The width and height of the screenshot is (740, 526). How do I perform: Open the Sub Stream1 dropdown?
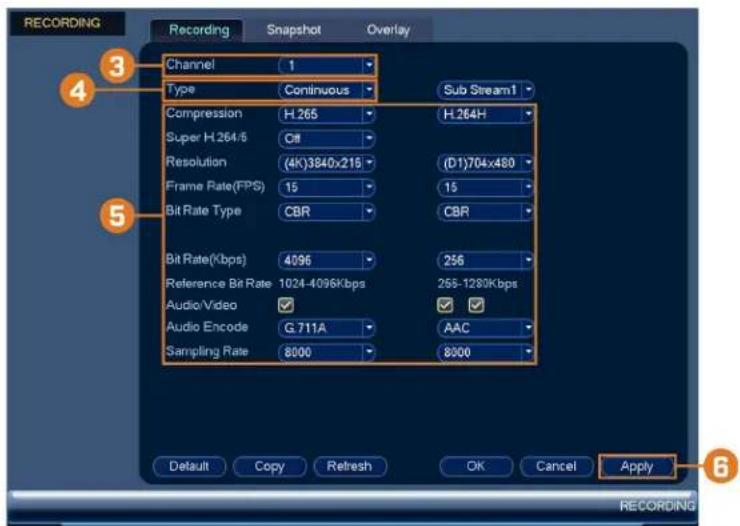point(486,90)
